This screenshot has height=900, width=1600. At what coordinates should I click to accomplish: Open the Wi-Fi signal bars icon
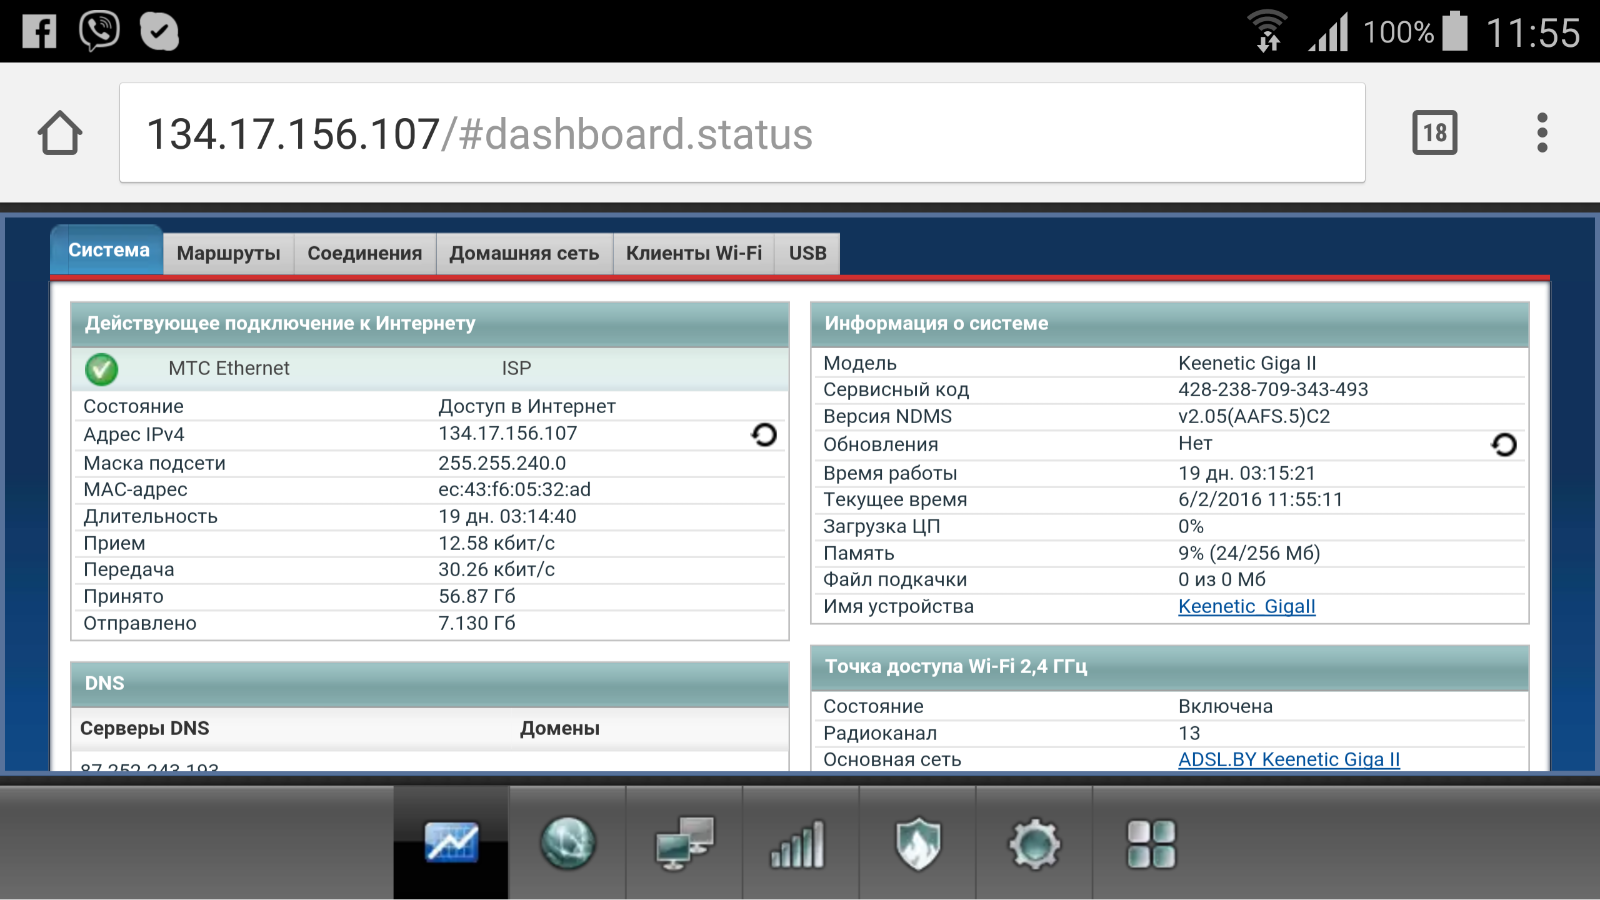coord(801,843)
